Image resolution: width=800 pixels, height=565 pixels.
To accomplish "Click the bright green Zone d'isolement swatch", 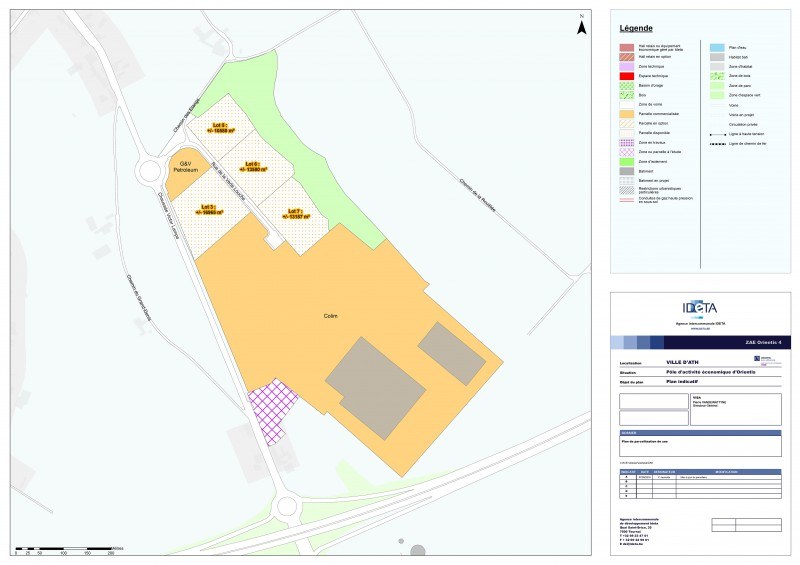I will point(627,162).
